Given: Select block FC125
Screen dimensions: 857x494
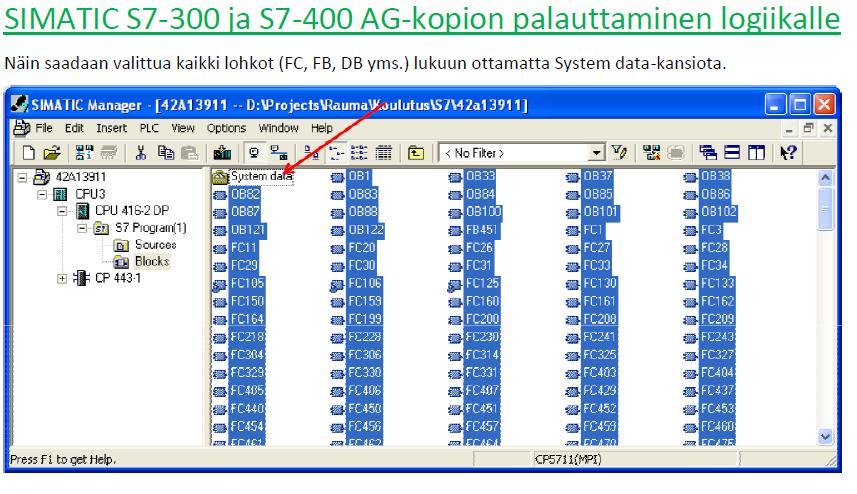Looking at the screenshot, I should 482,283.
